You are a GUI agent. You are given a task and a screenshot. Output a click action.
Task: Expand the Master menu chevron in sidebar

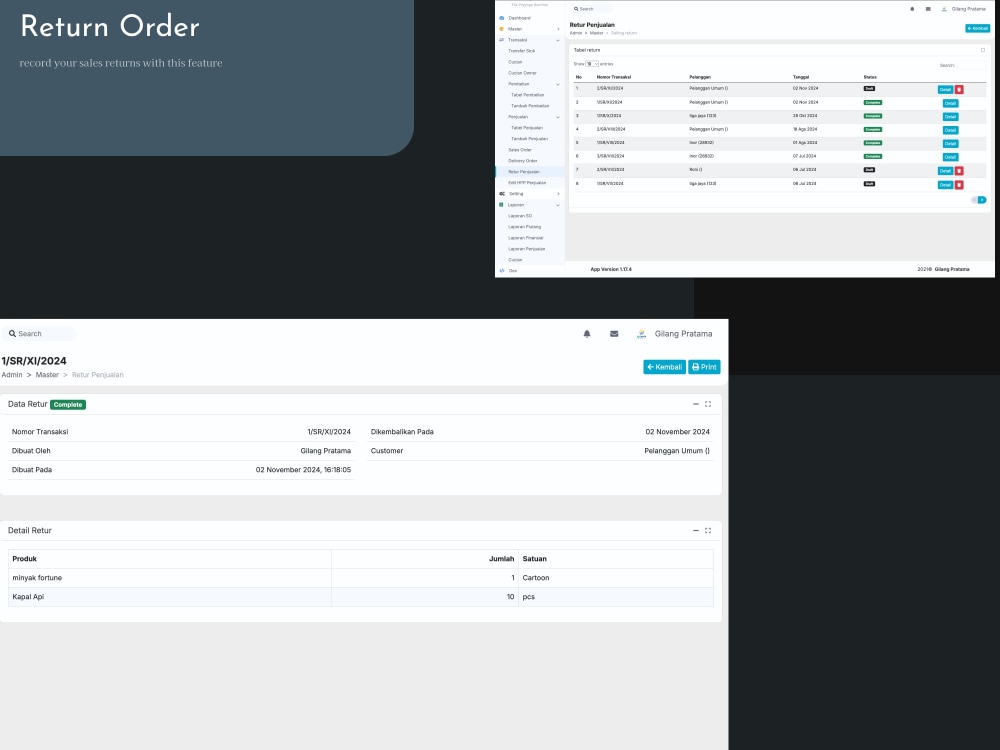pos(558,29)
